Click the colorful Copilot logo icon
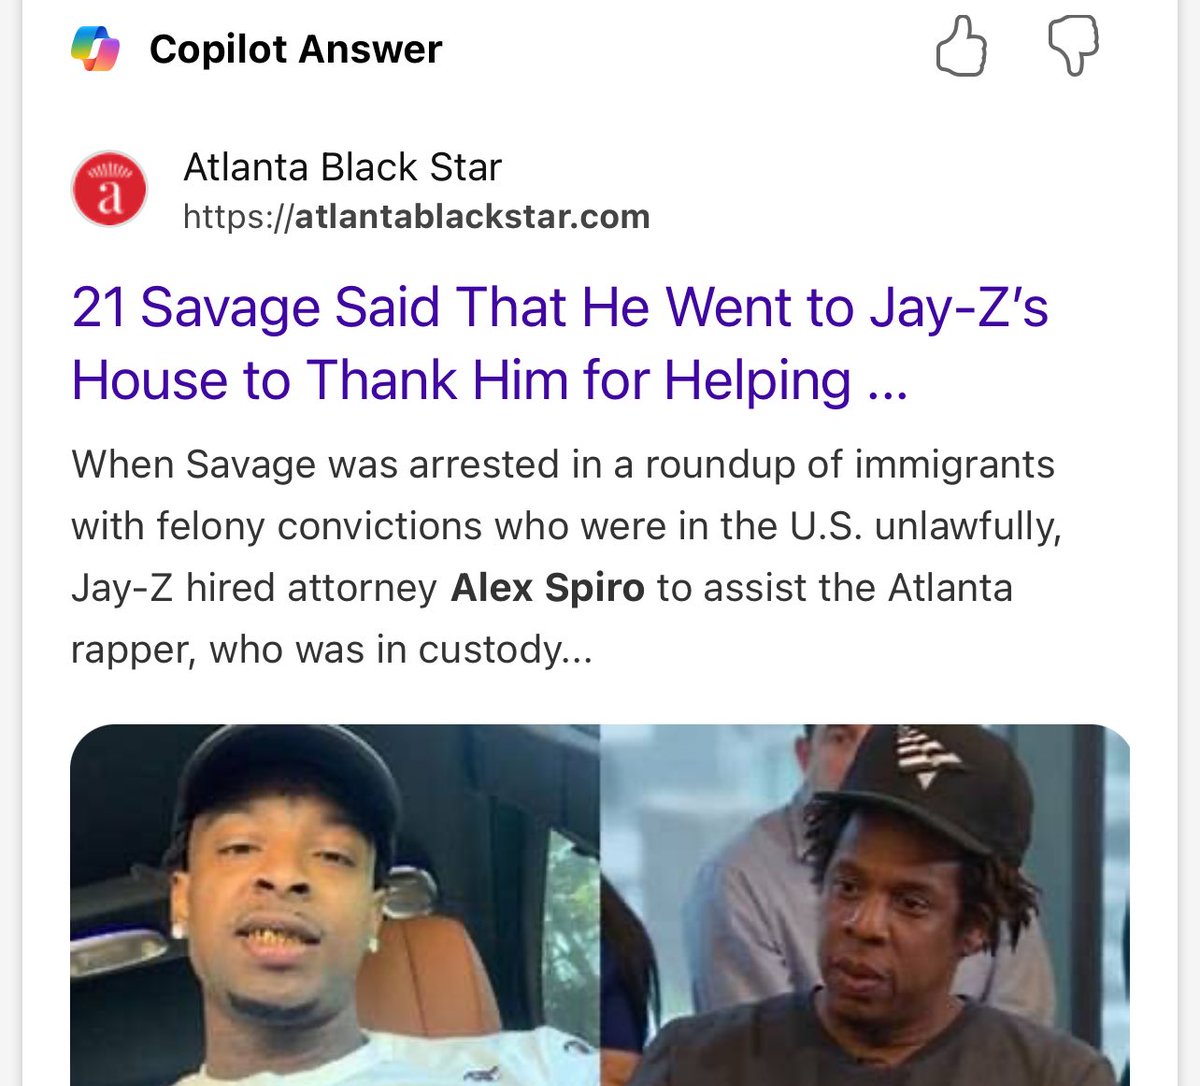 coord(96,48)
